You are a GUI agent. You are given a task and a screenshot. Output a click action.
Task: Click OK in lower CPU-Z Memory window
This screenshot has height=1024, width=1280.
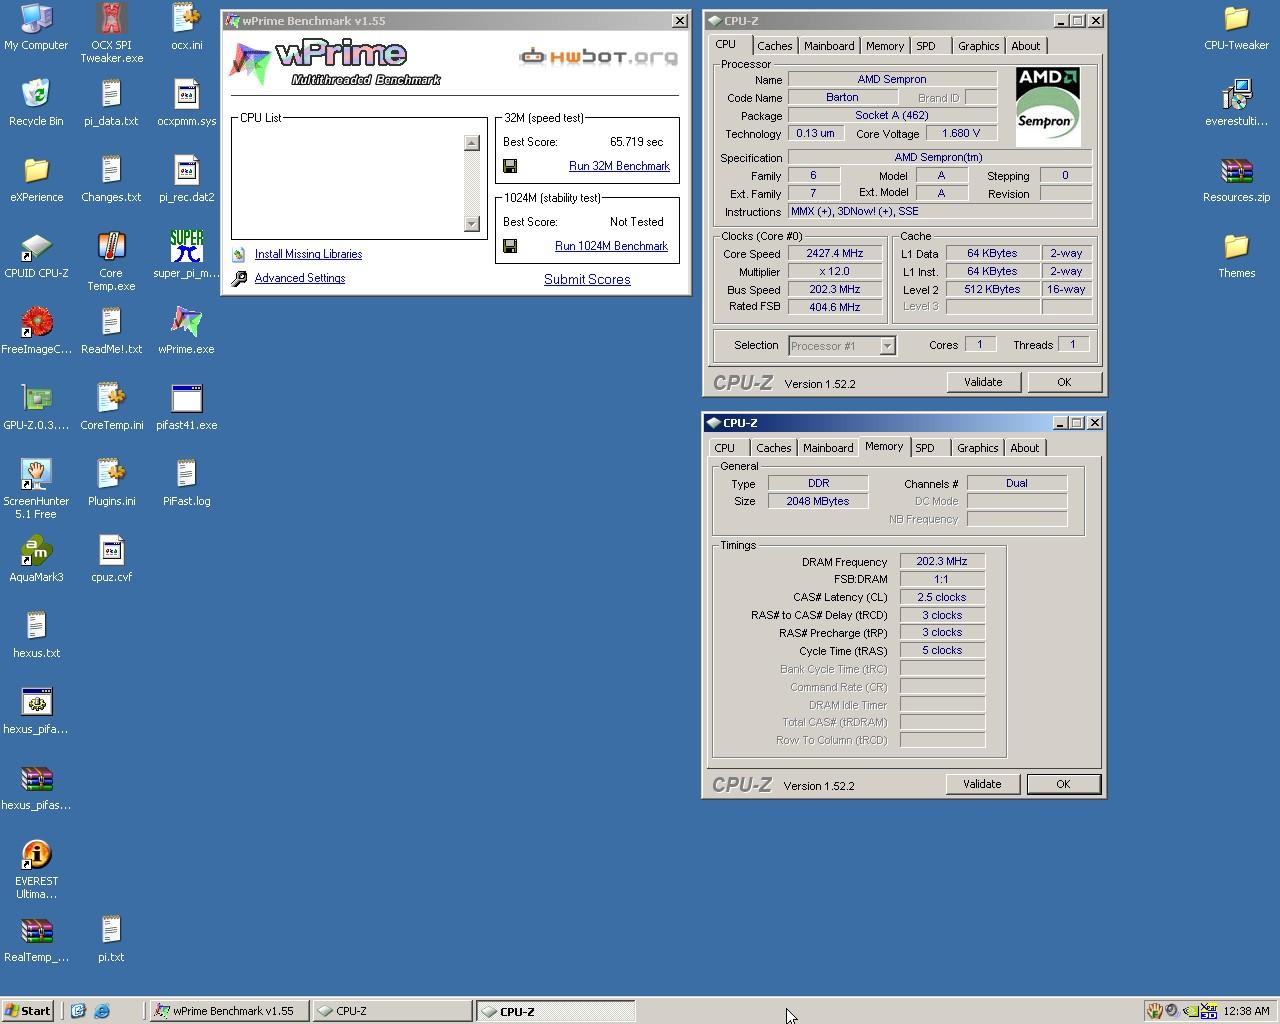1063,784
